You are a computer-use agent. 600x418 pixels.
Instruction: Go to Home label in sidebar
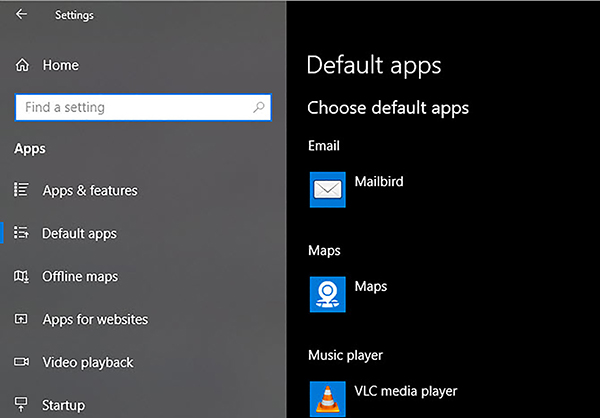[x=60, y=65]
